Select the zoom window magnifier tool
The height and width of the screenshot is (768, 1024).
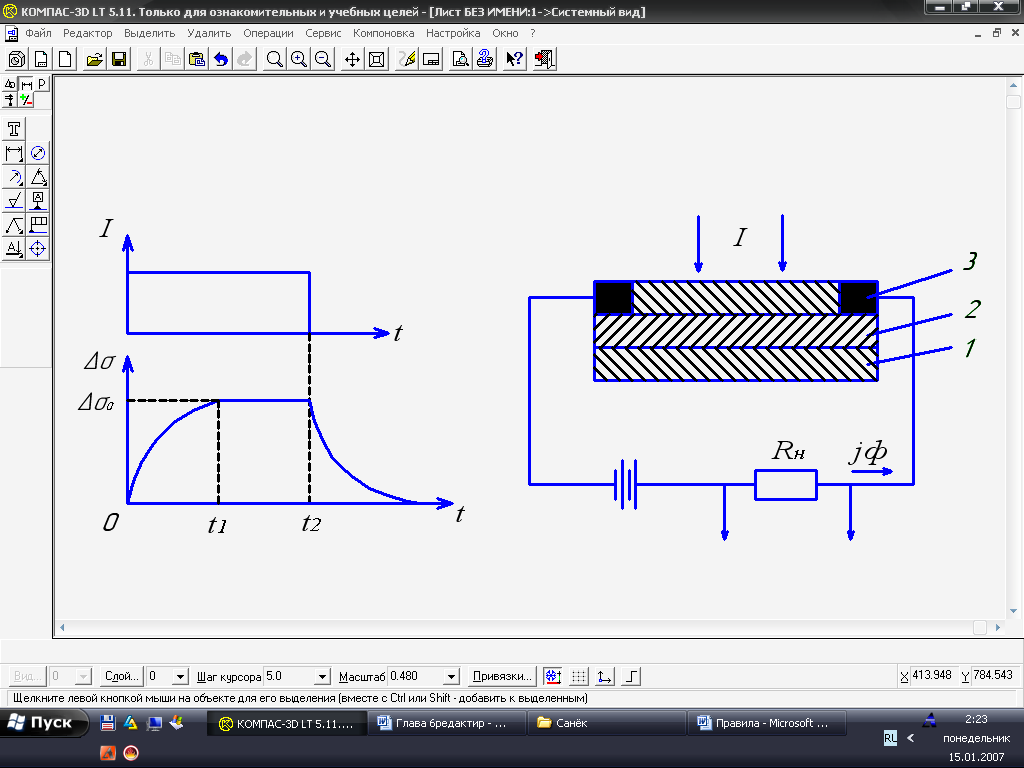click(275, 59)
